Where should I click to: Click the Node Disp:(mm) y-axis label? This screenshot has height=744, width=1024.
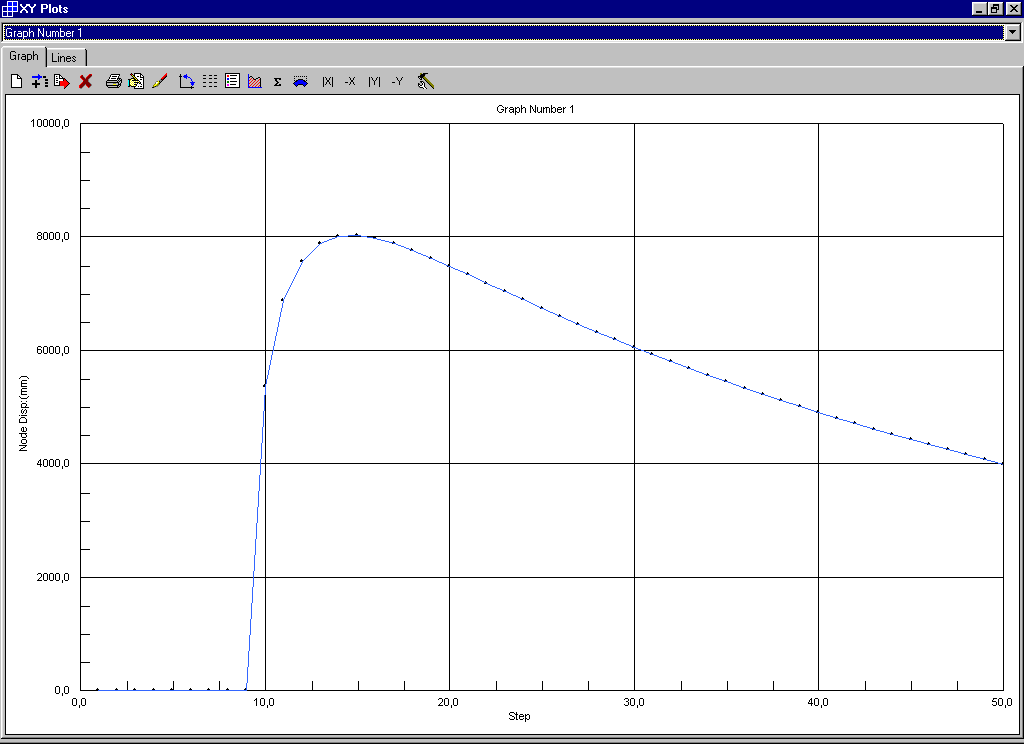(24, 413)
